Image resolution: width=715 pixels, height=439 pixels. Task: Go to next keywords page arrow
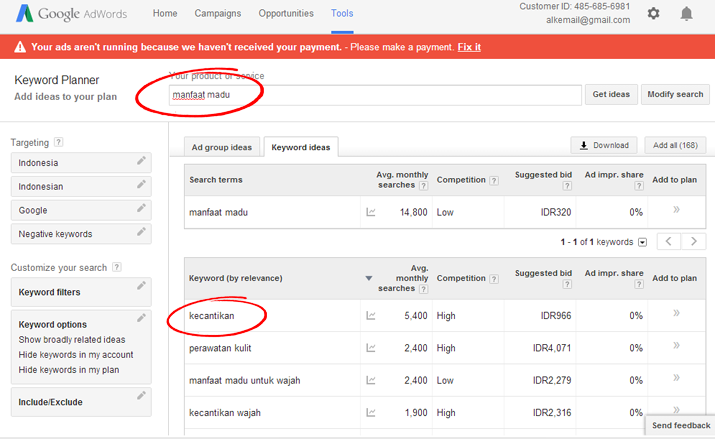point(694,241)
